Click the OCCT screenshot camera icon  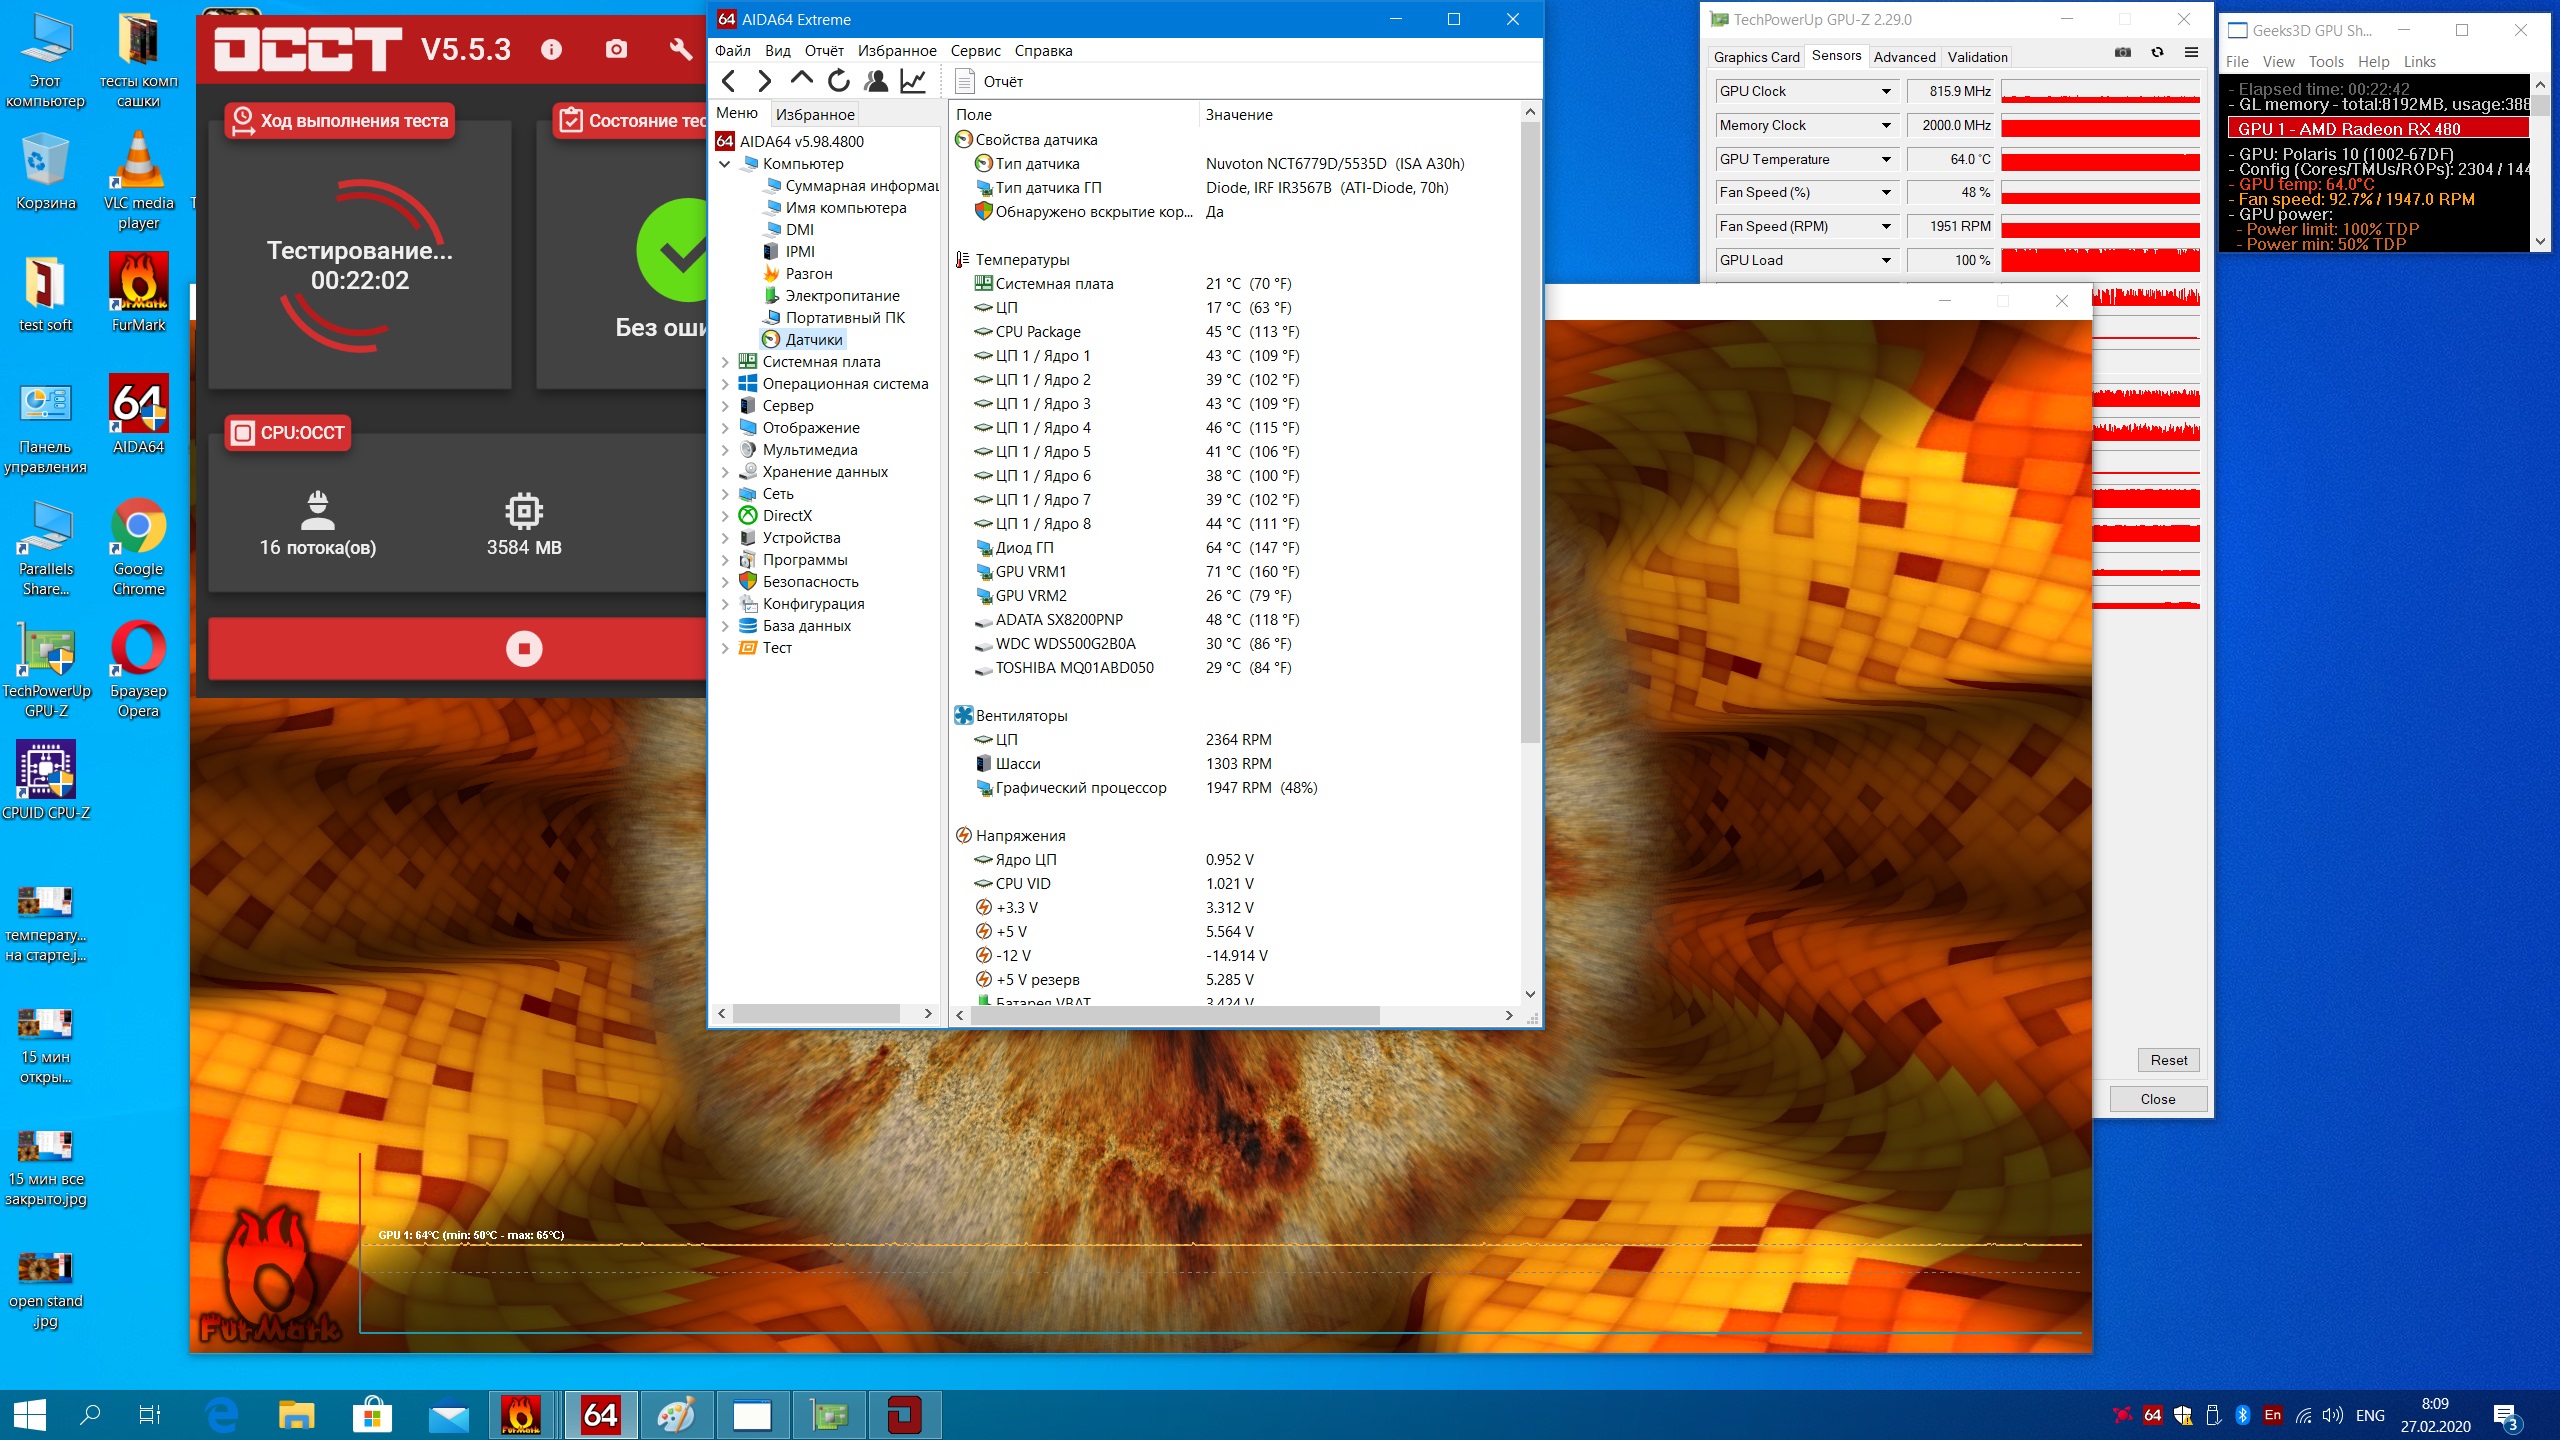(x=616, y=49)
